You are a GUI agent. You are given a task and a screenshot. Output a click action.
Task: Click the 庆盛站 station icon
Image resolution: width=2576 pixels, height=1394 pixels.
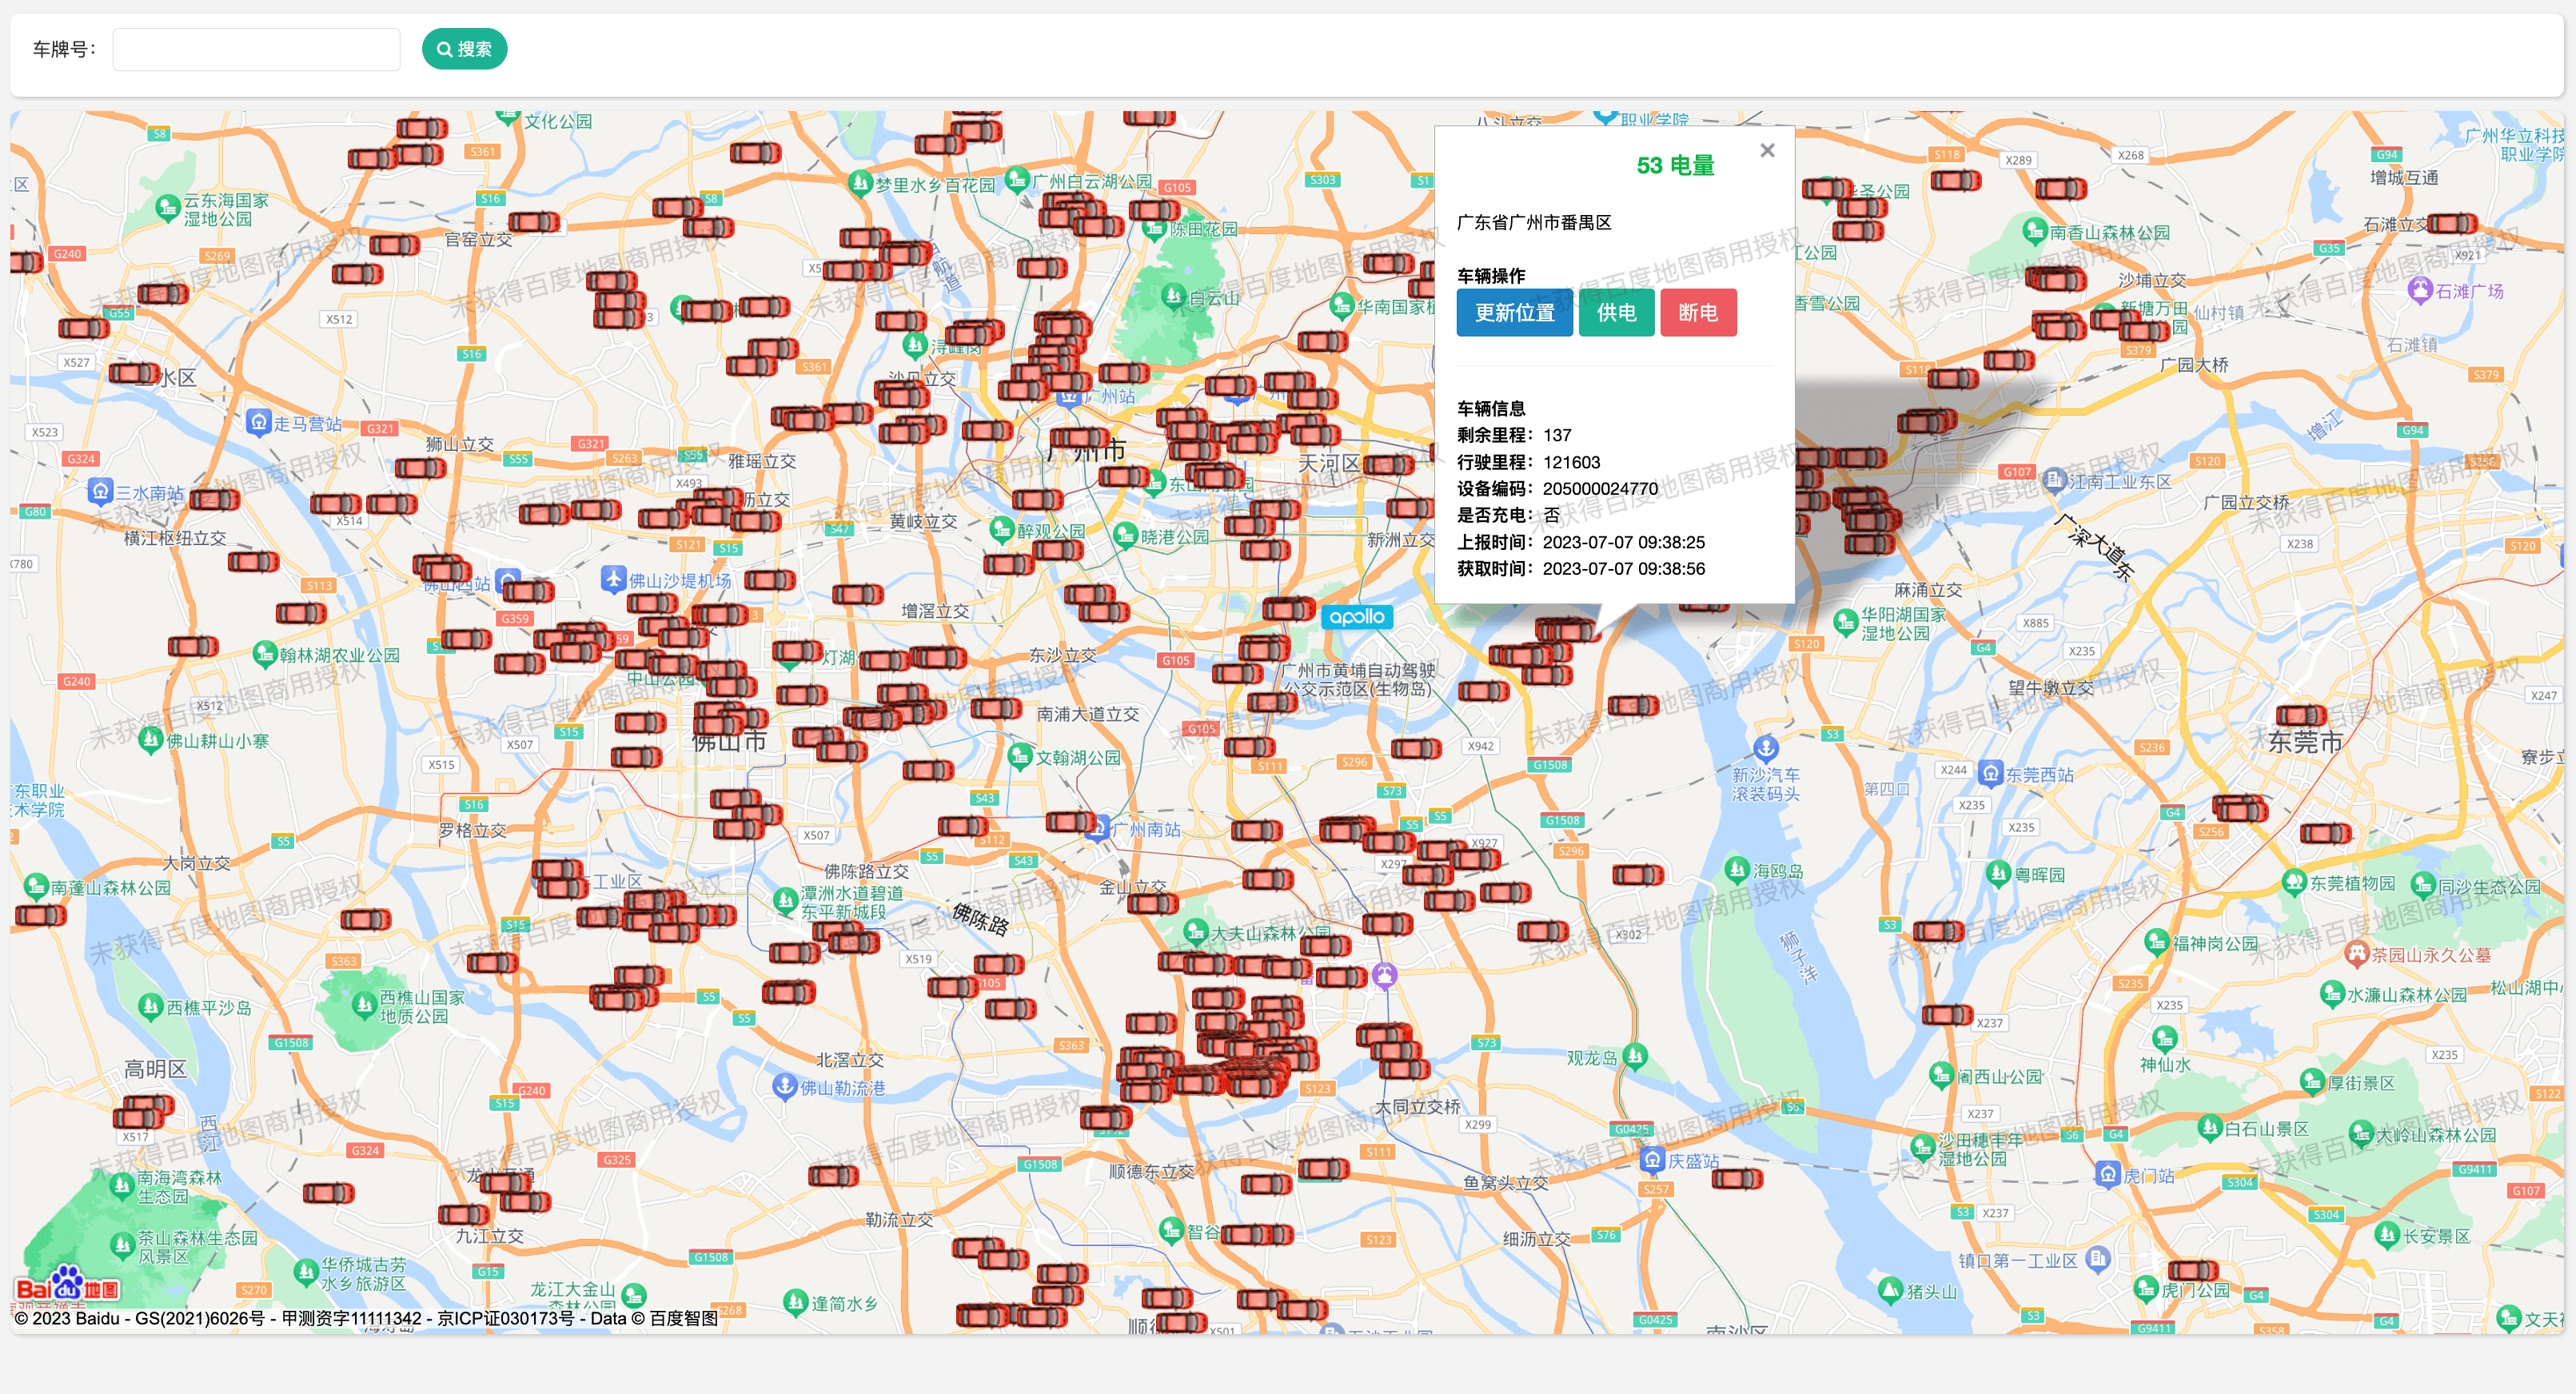1652,1160
